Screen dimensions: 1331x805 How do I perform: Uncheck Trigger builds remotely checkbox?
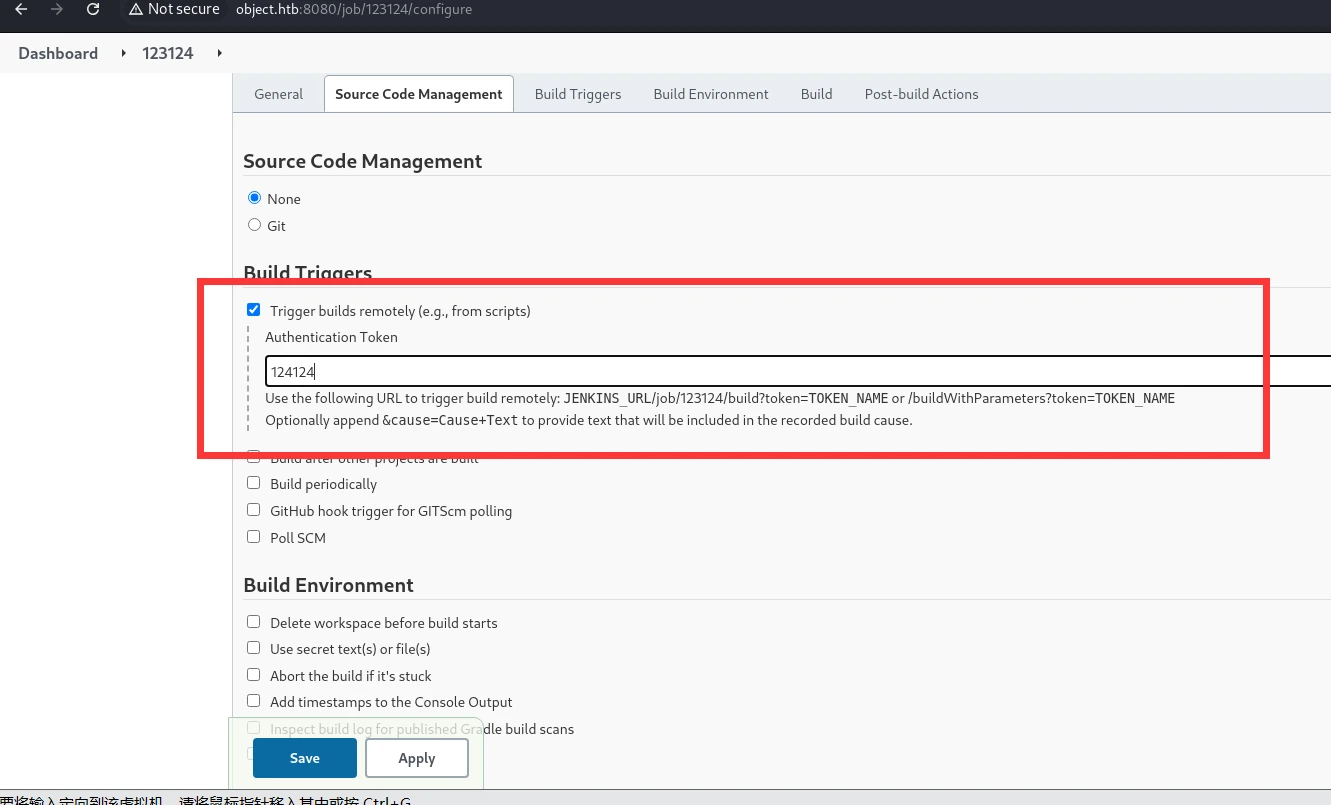[x=254, y=310]
